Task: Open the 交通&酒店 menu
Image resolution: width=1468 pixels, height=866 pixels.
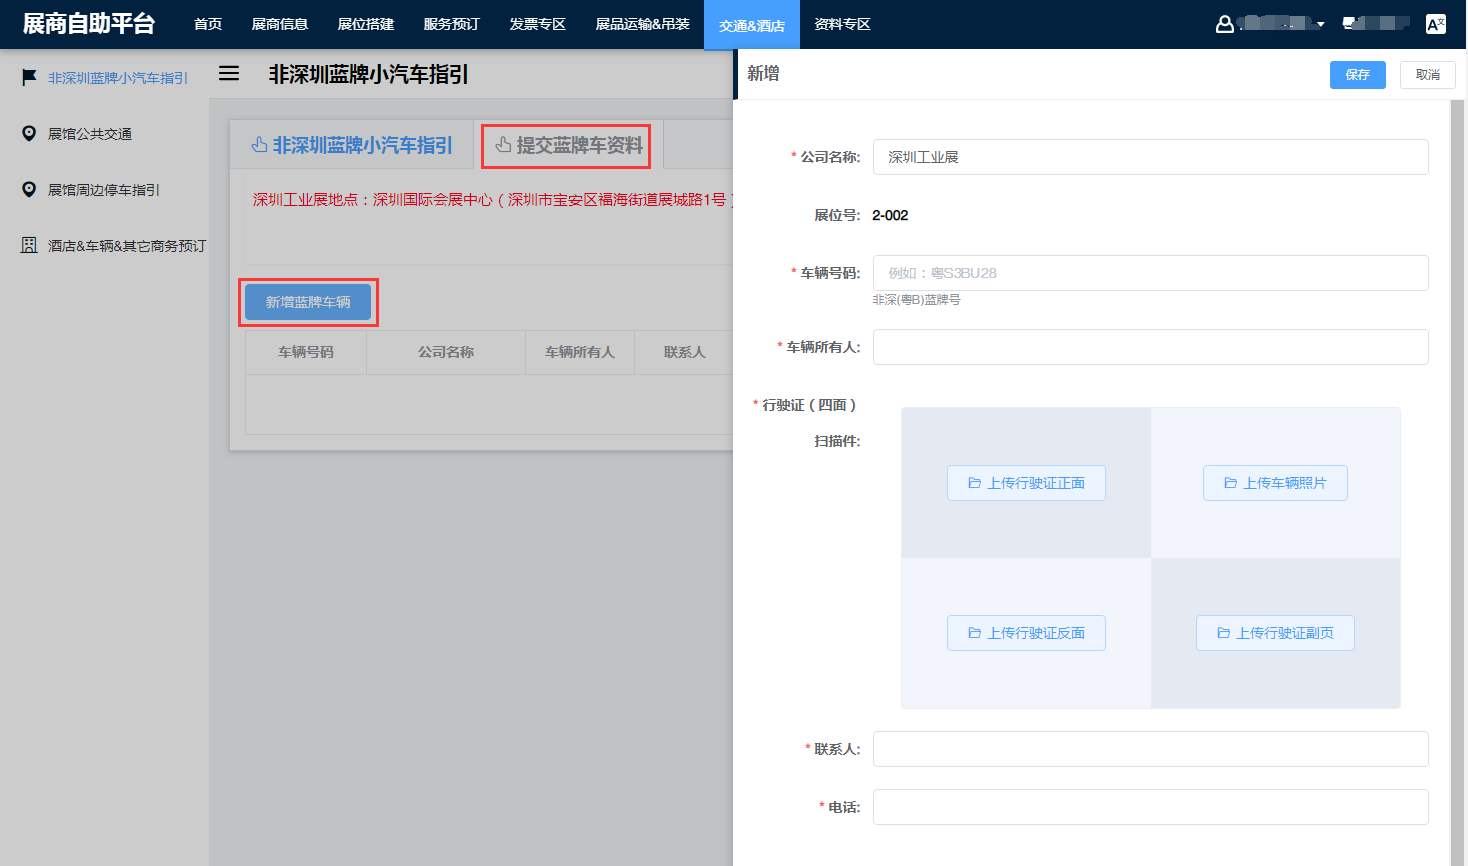Action: point(751,25)
